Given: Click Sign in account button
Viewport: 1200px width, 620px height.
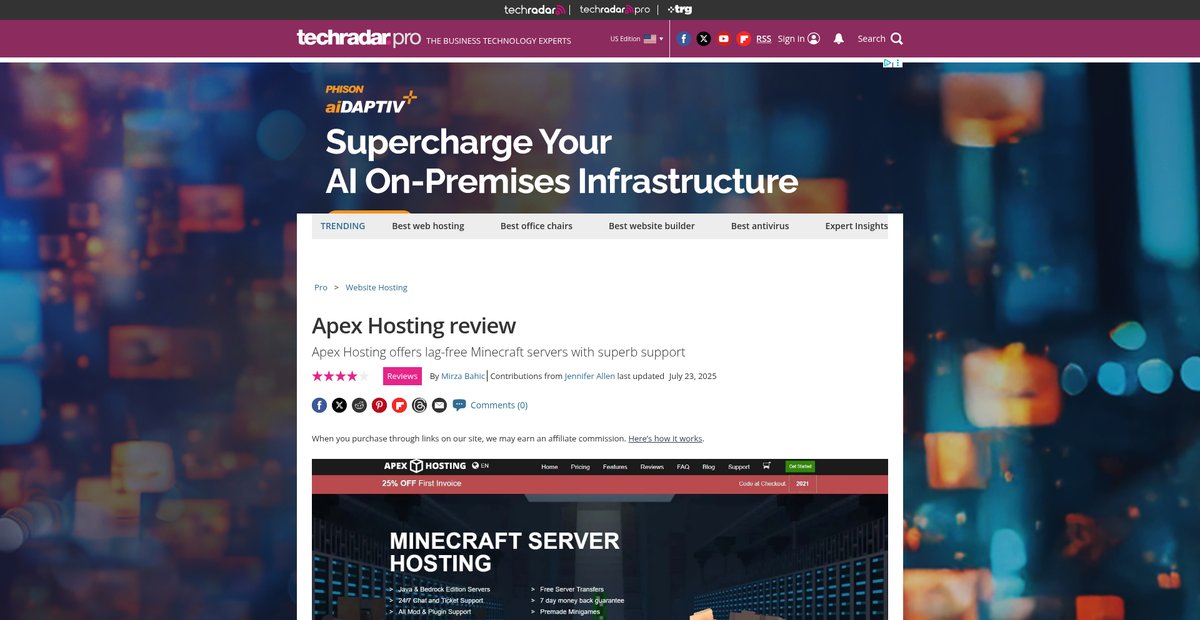Looking at the screenshot, I should click(799, 39).
